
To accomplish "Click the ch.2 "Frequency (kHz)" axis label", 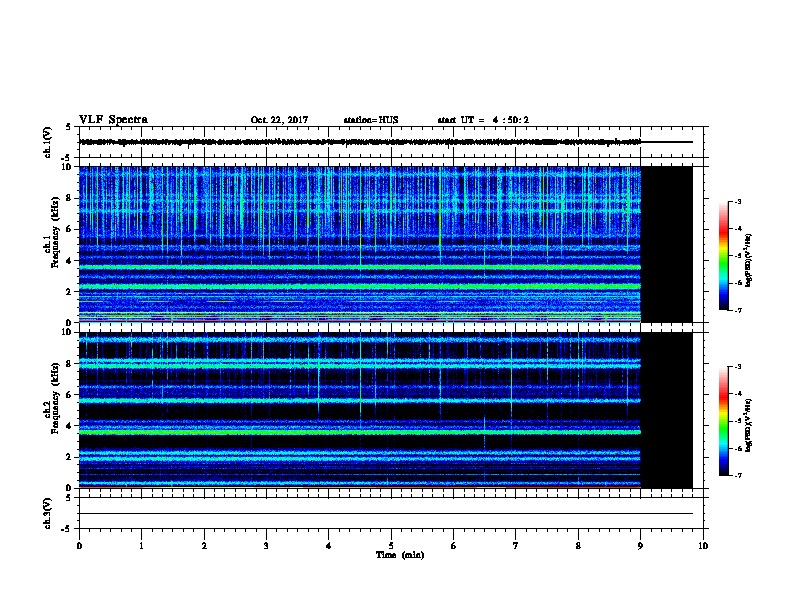I will tap(55, 398).
